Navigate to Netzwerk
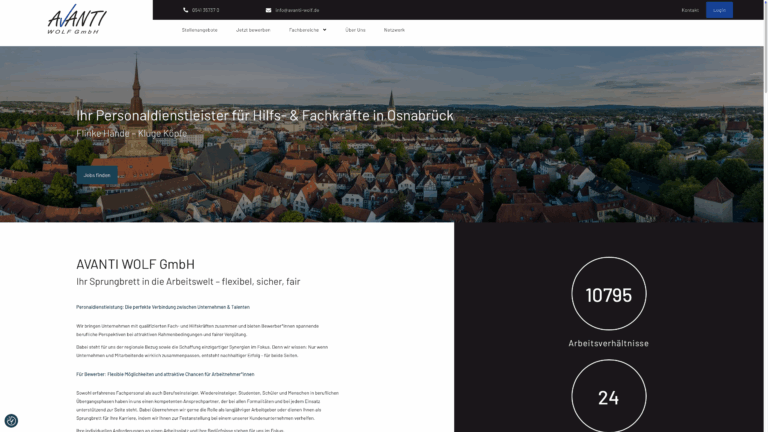Screen dimensions: 768x432 point(394,30)
